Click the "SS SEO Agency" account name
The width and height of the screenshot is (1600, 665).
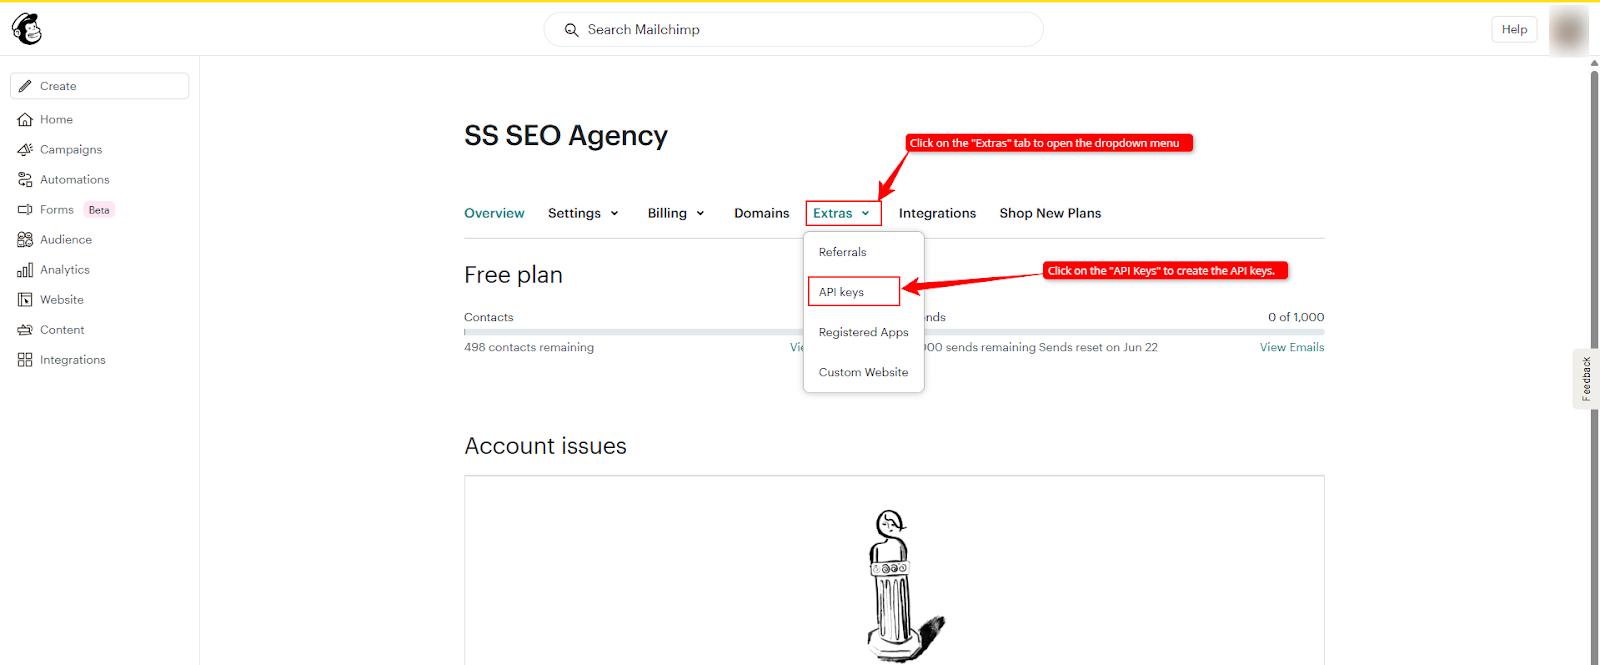tap(566, 136)
